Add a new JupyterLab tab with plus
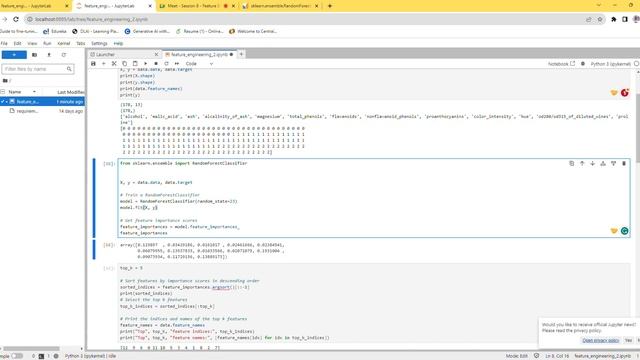The image size is (640, 360). (241, 54)
